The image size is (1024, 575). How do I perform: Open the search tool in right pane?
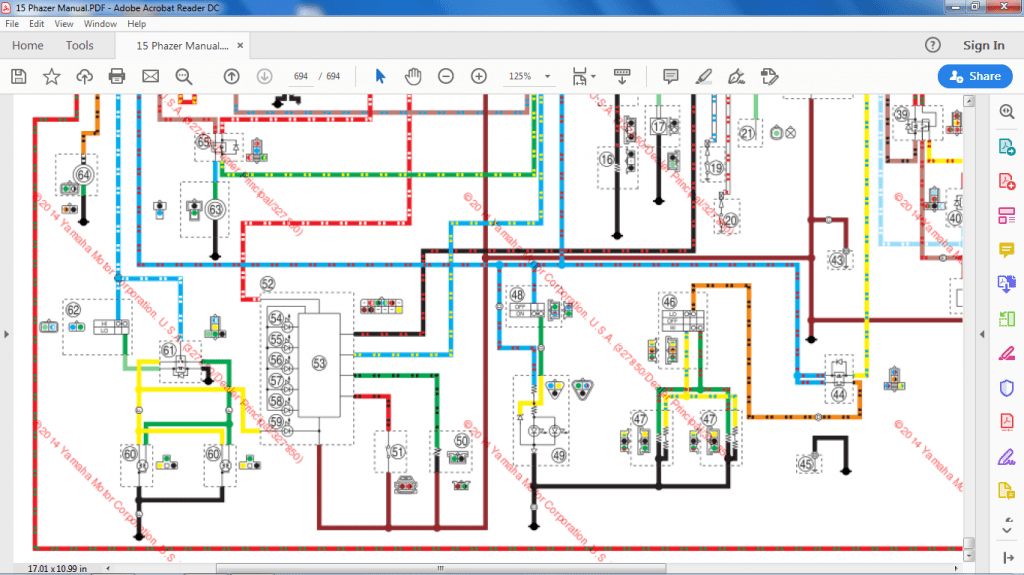click(x=1006, y=112)
